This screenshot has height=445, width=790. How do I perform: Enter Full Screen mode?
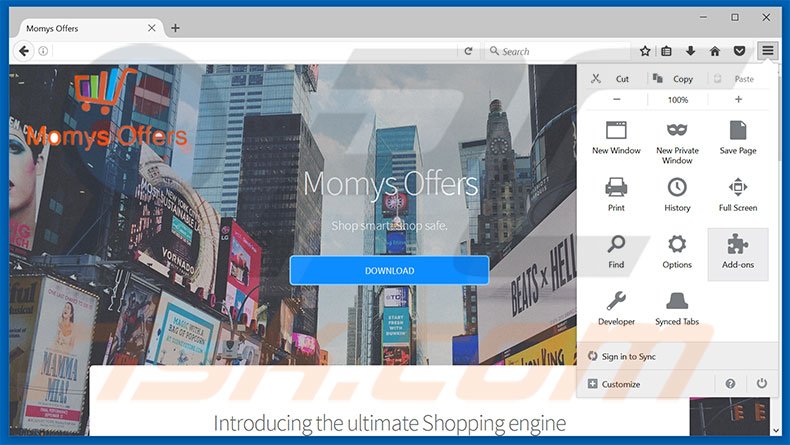(738, 195)
